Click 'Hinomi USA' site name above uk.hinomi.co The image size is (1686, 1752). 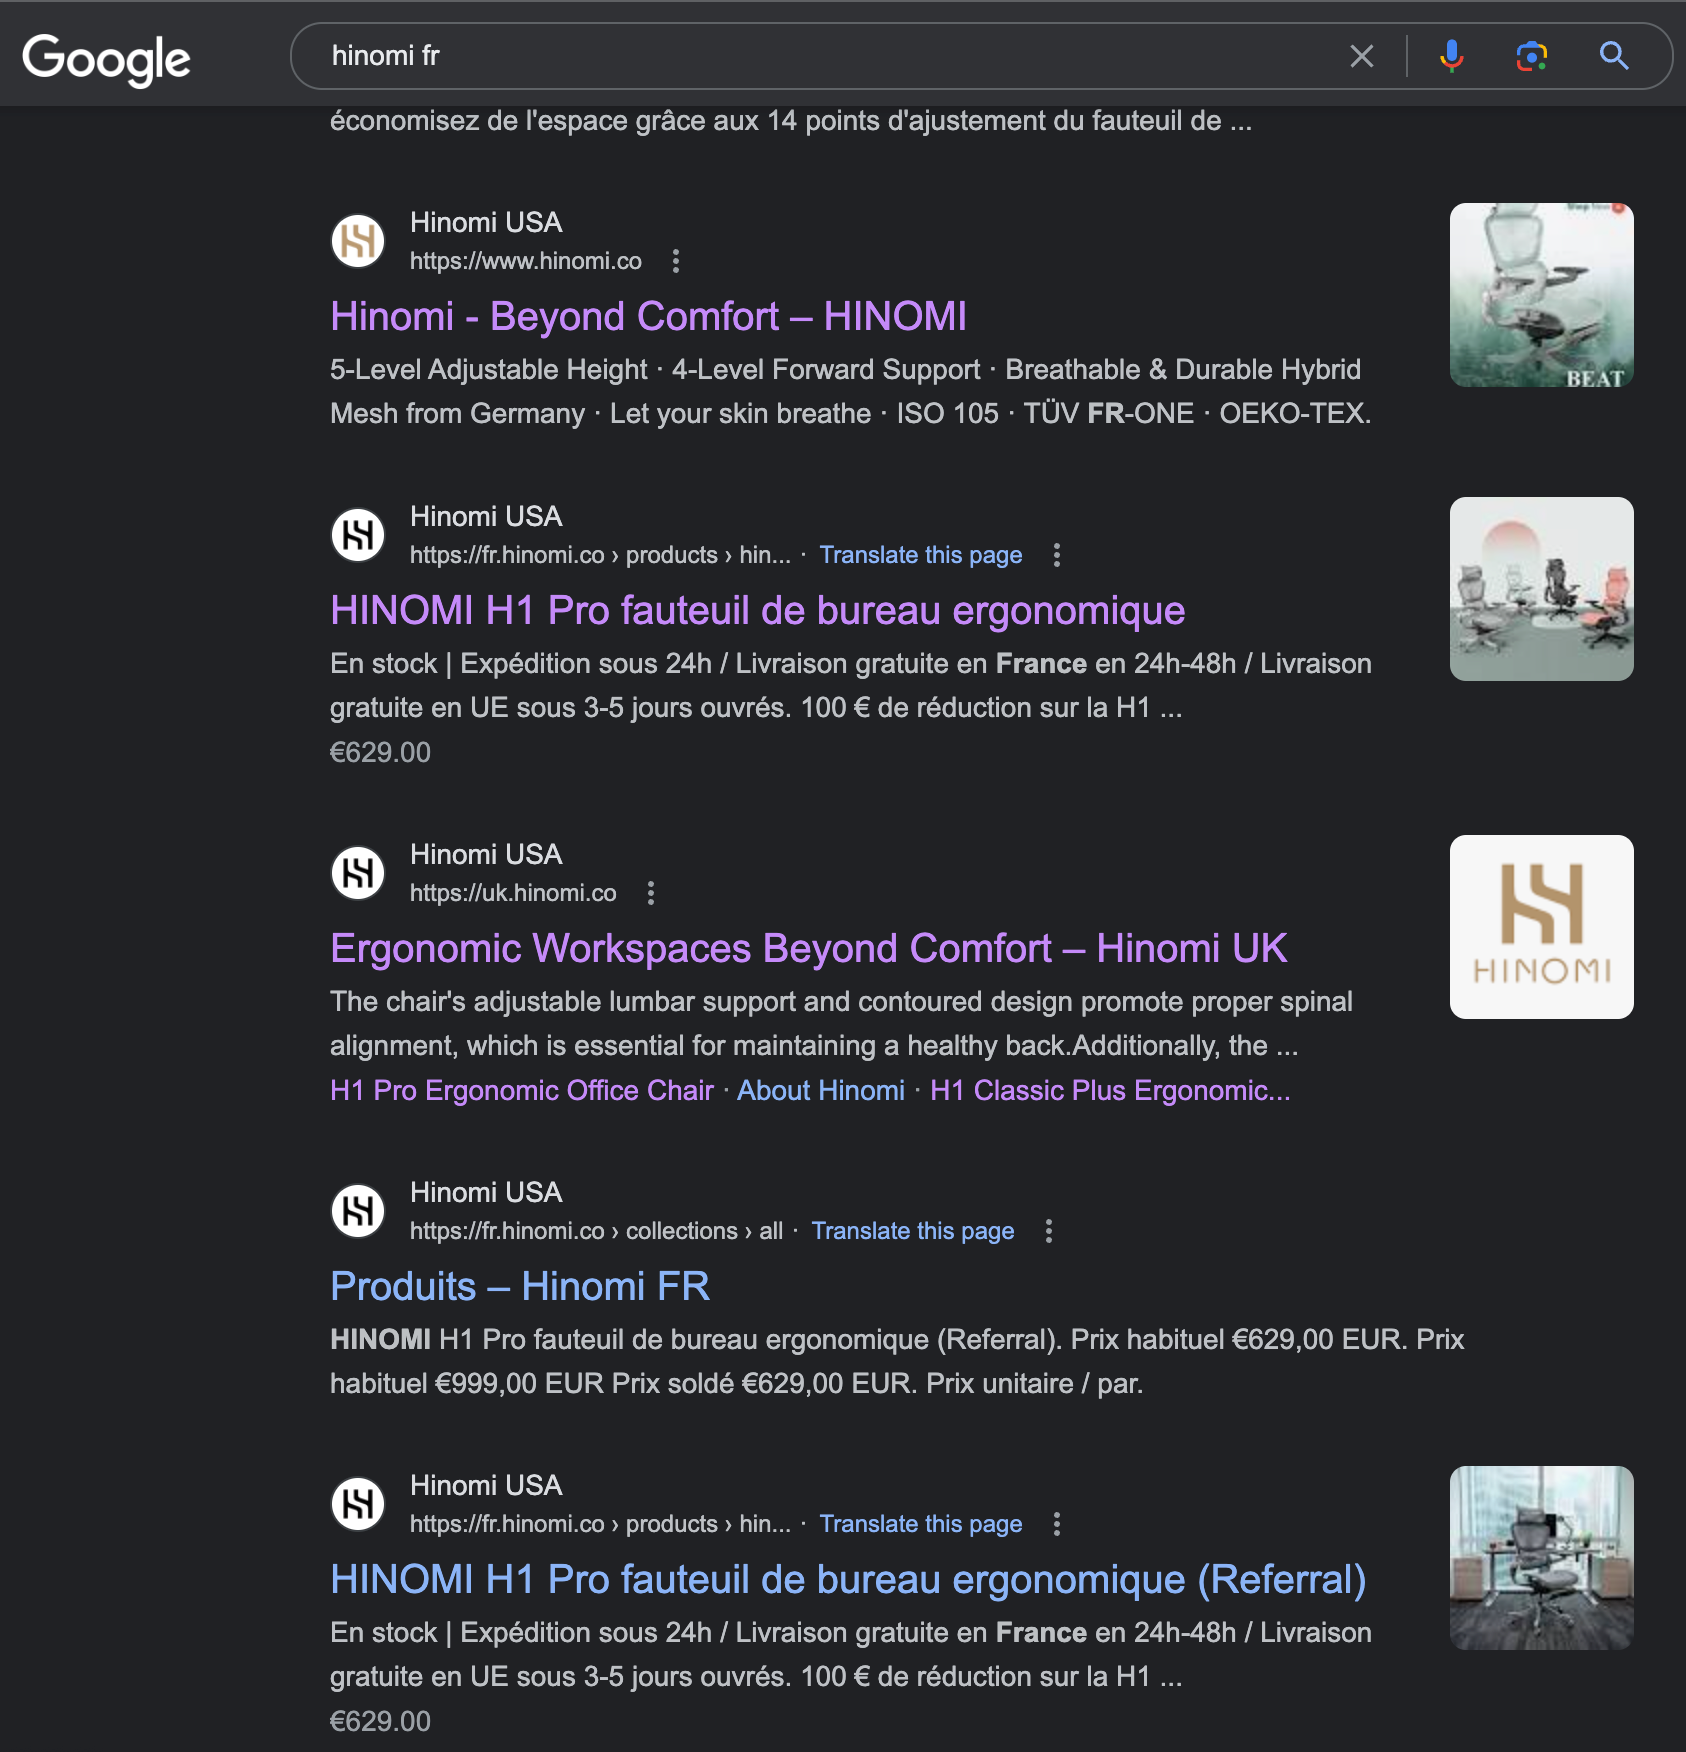tap(486, 854)
